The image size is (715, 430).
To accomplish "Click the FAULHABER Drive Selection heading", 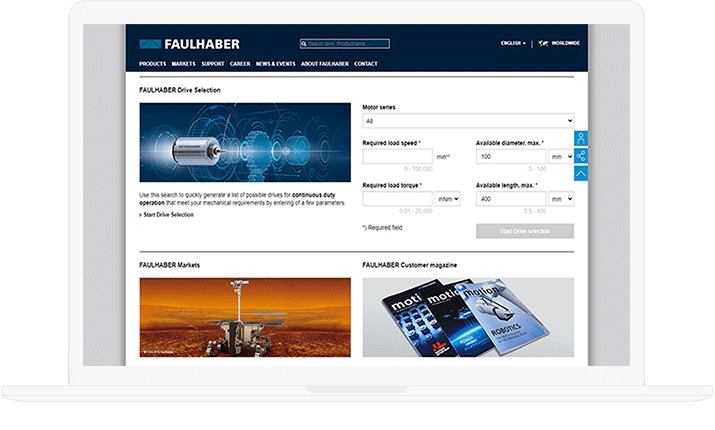I will [180, 90].
